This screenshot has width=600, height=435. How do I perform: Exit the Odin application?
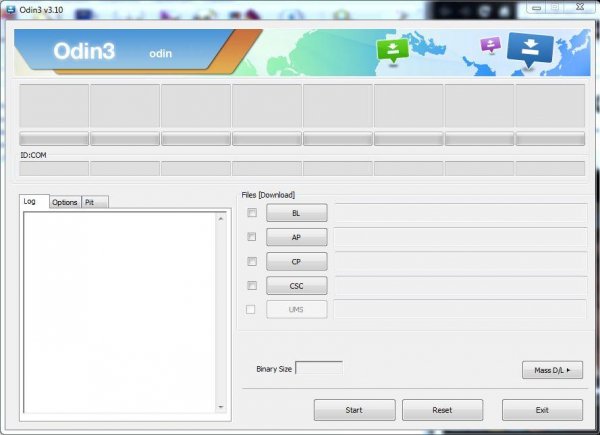point(542,410)
